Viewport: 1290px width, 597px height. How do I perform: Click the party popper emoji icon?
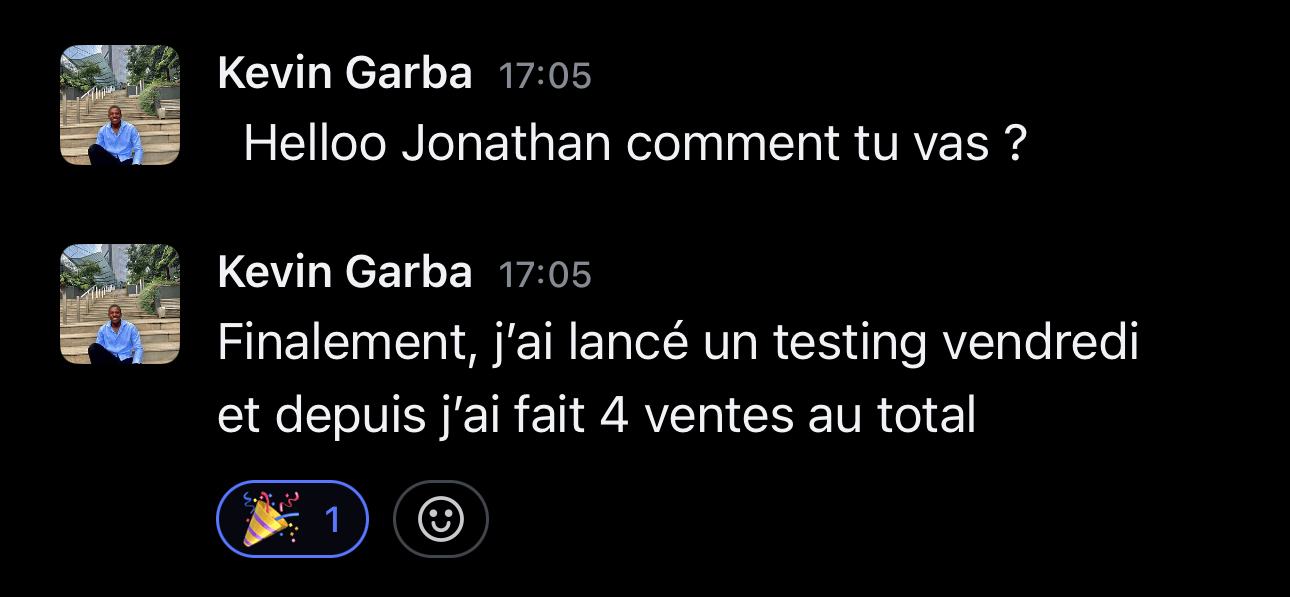[272, 519]
